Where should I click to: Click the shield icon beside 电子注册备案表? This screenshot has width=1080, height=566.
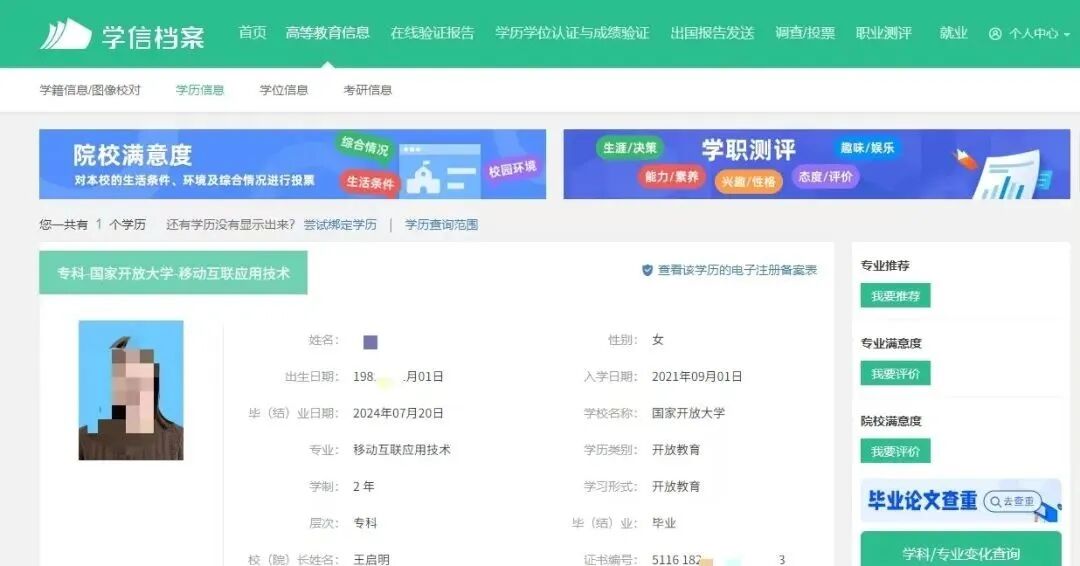click(x=647, y=271)
